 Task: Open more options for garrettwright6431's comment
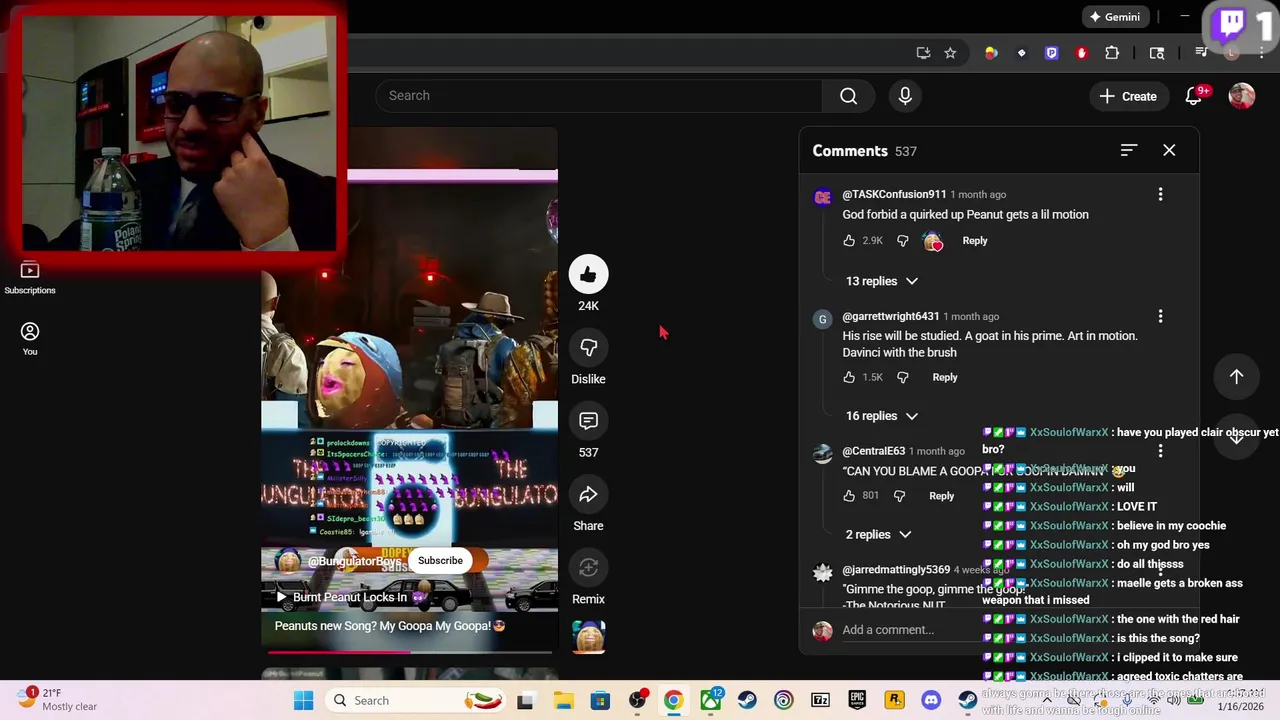click(x=1160, y=316)
